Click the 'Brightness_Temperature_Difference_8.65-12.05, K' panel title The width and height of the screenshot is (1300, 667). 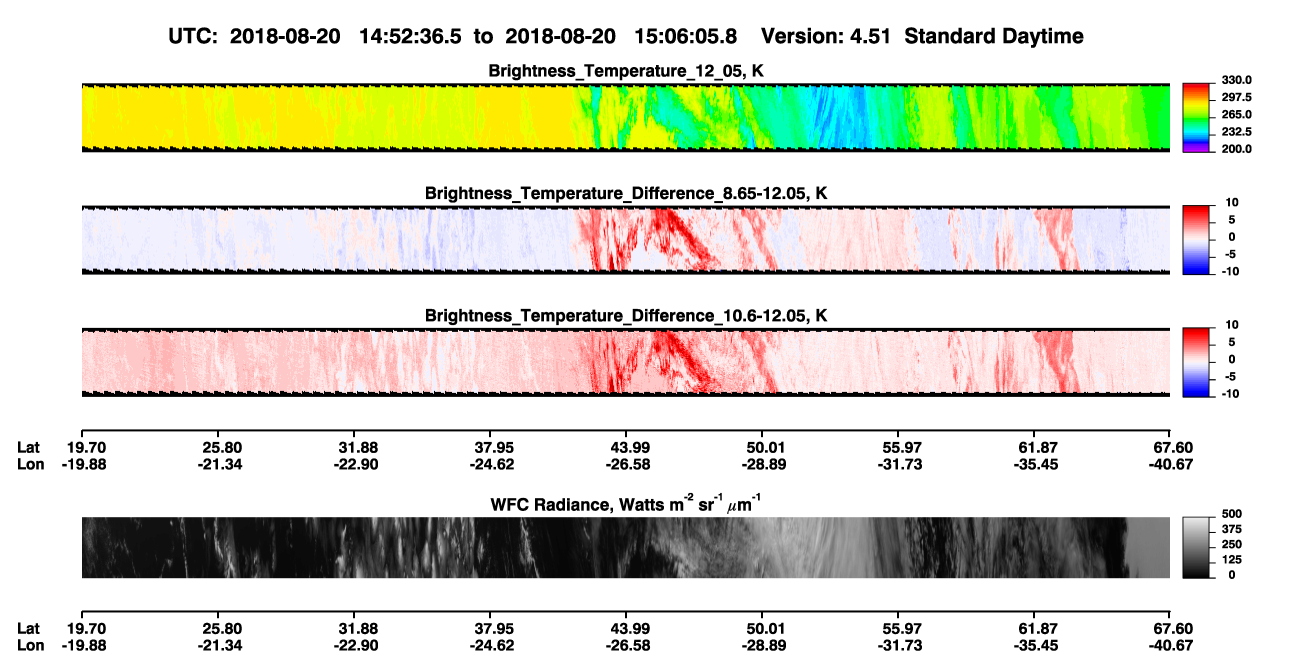pyautogui.click(x=626, y=192)
